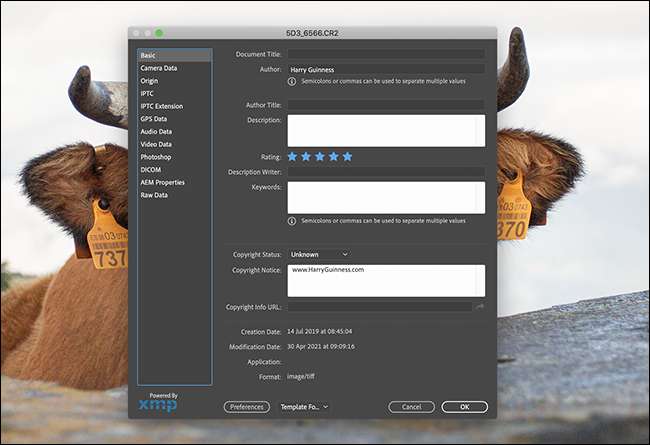Select the Camera Data category
The height and width of the screenshot is (445, 650).
[158, 68]
